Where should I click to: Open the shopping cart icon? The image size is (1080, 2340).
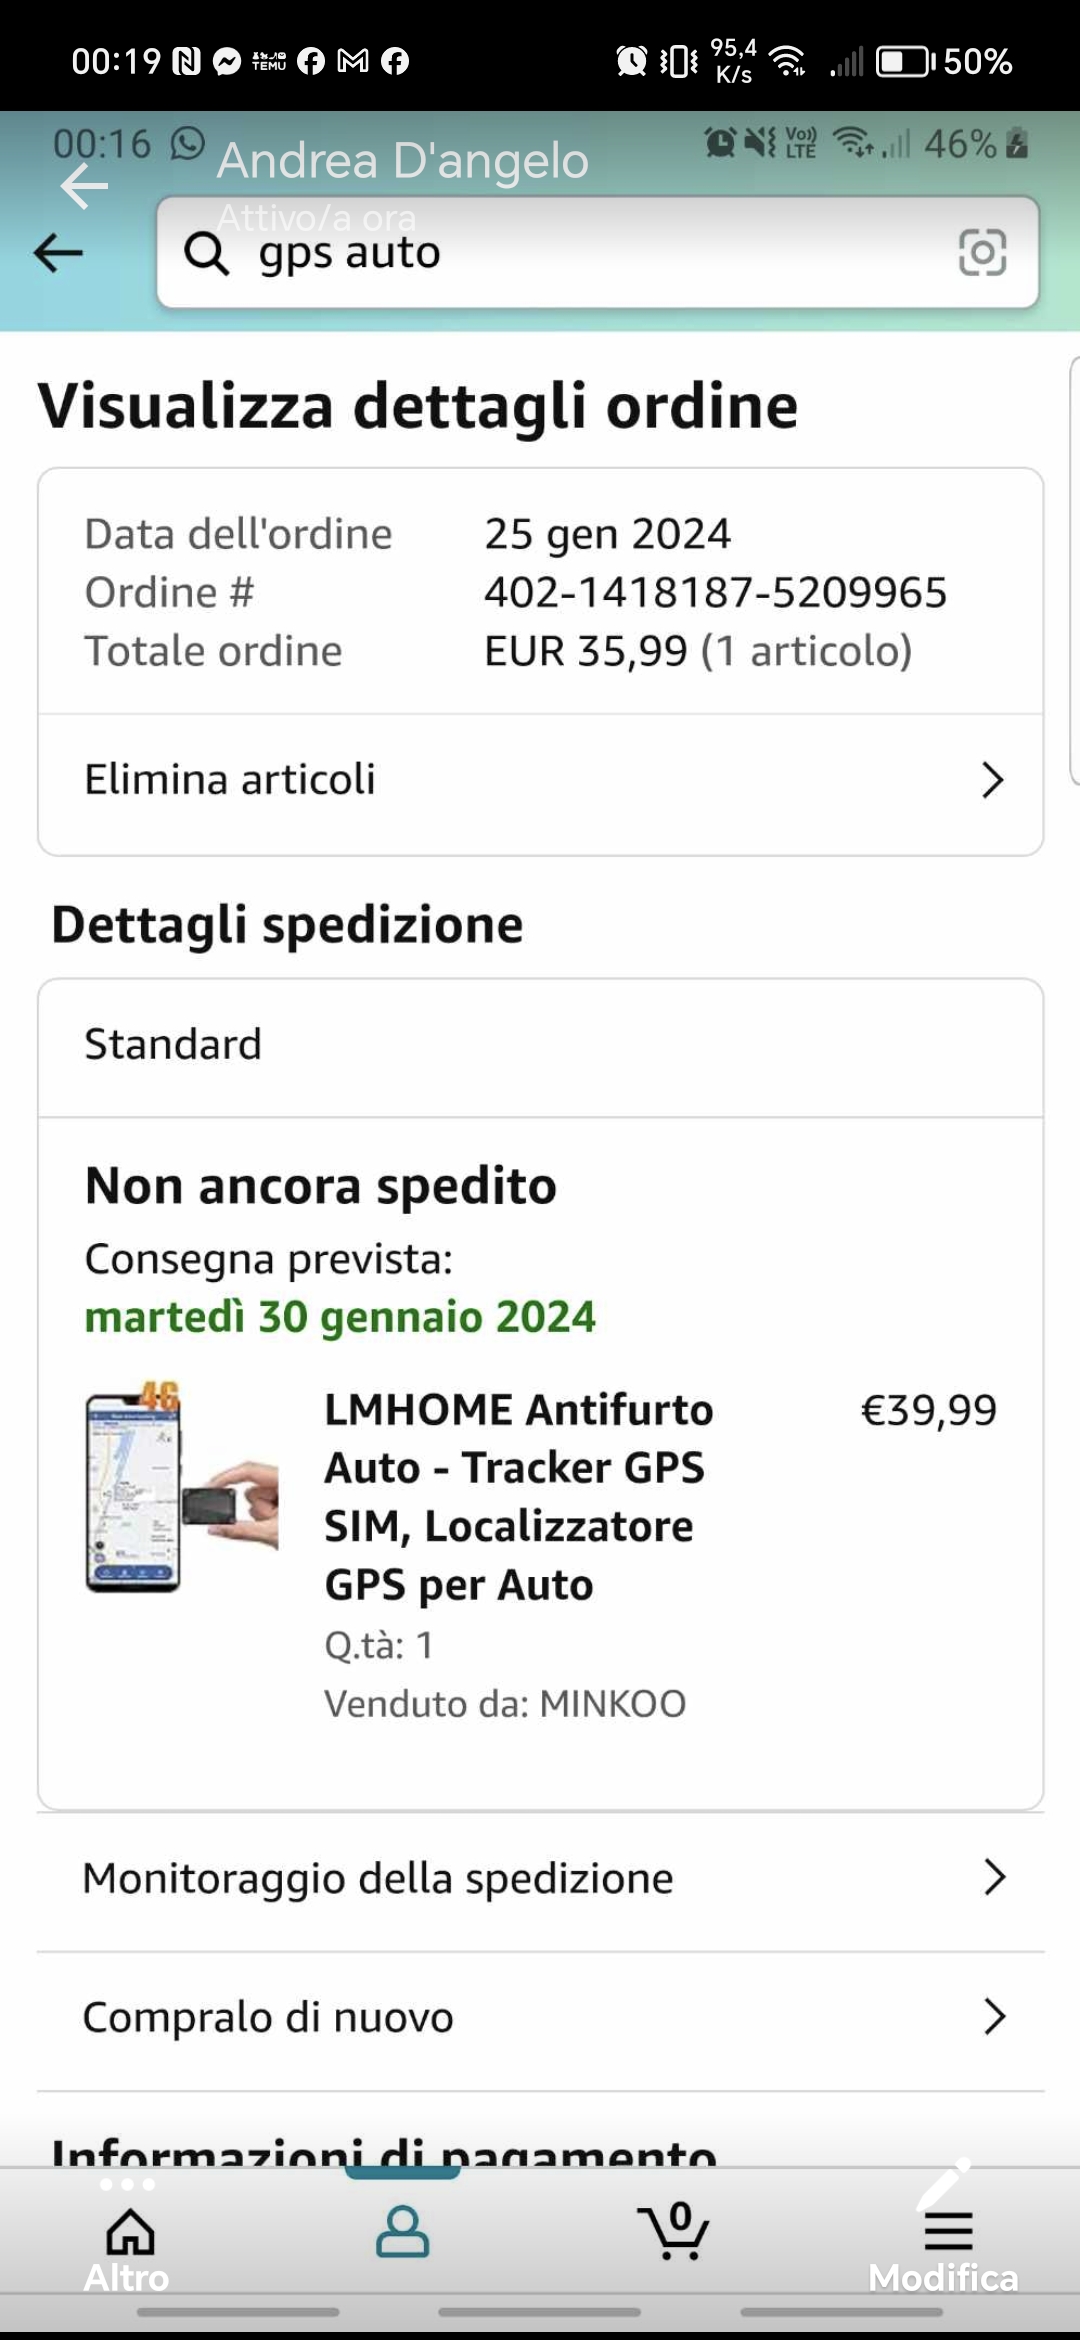tap(674, 2232)
